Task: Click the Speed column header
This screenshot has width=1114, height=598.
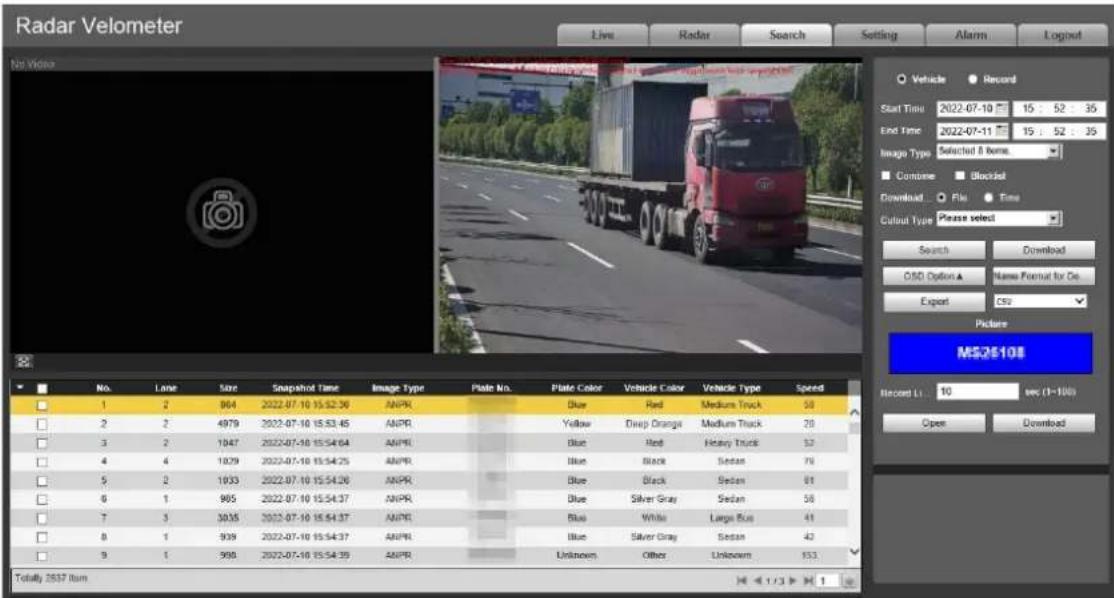Action: click(x=809, y=388)
